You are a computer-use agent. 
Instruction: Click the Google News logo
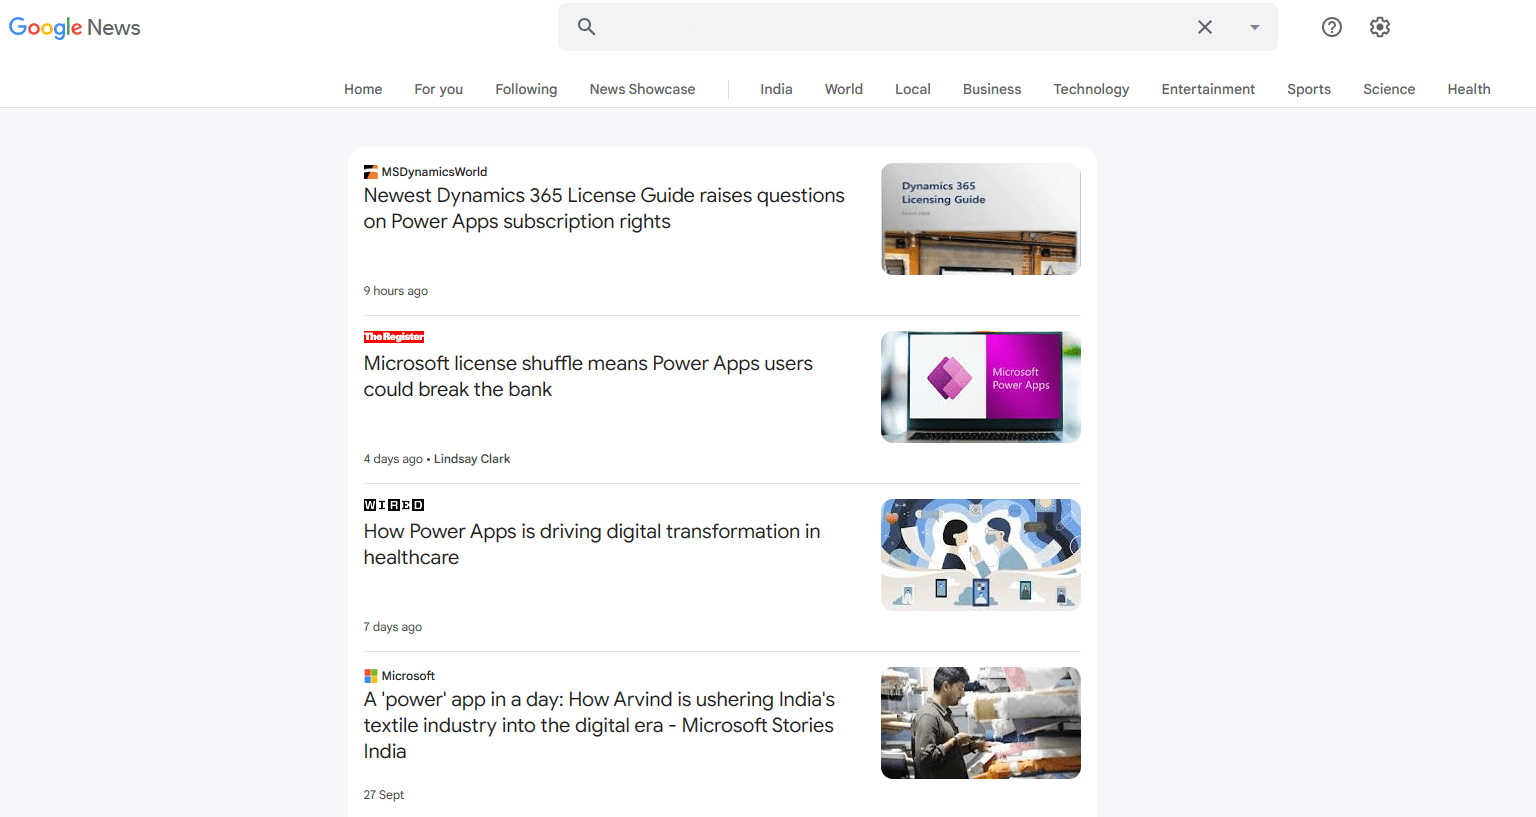tap(74, 27)
